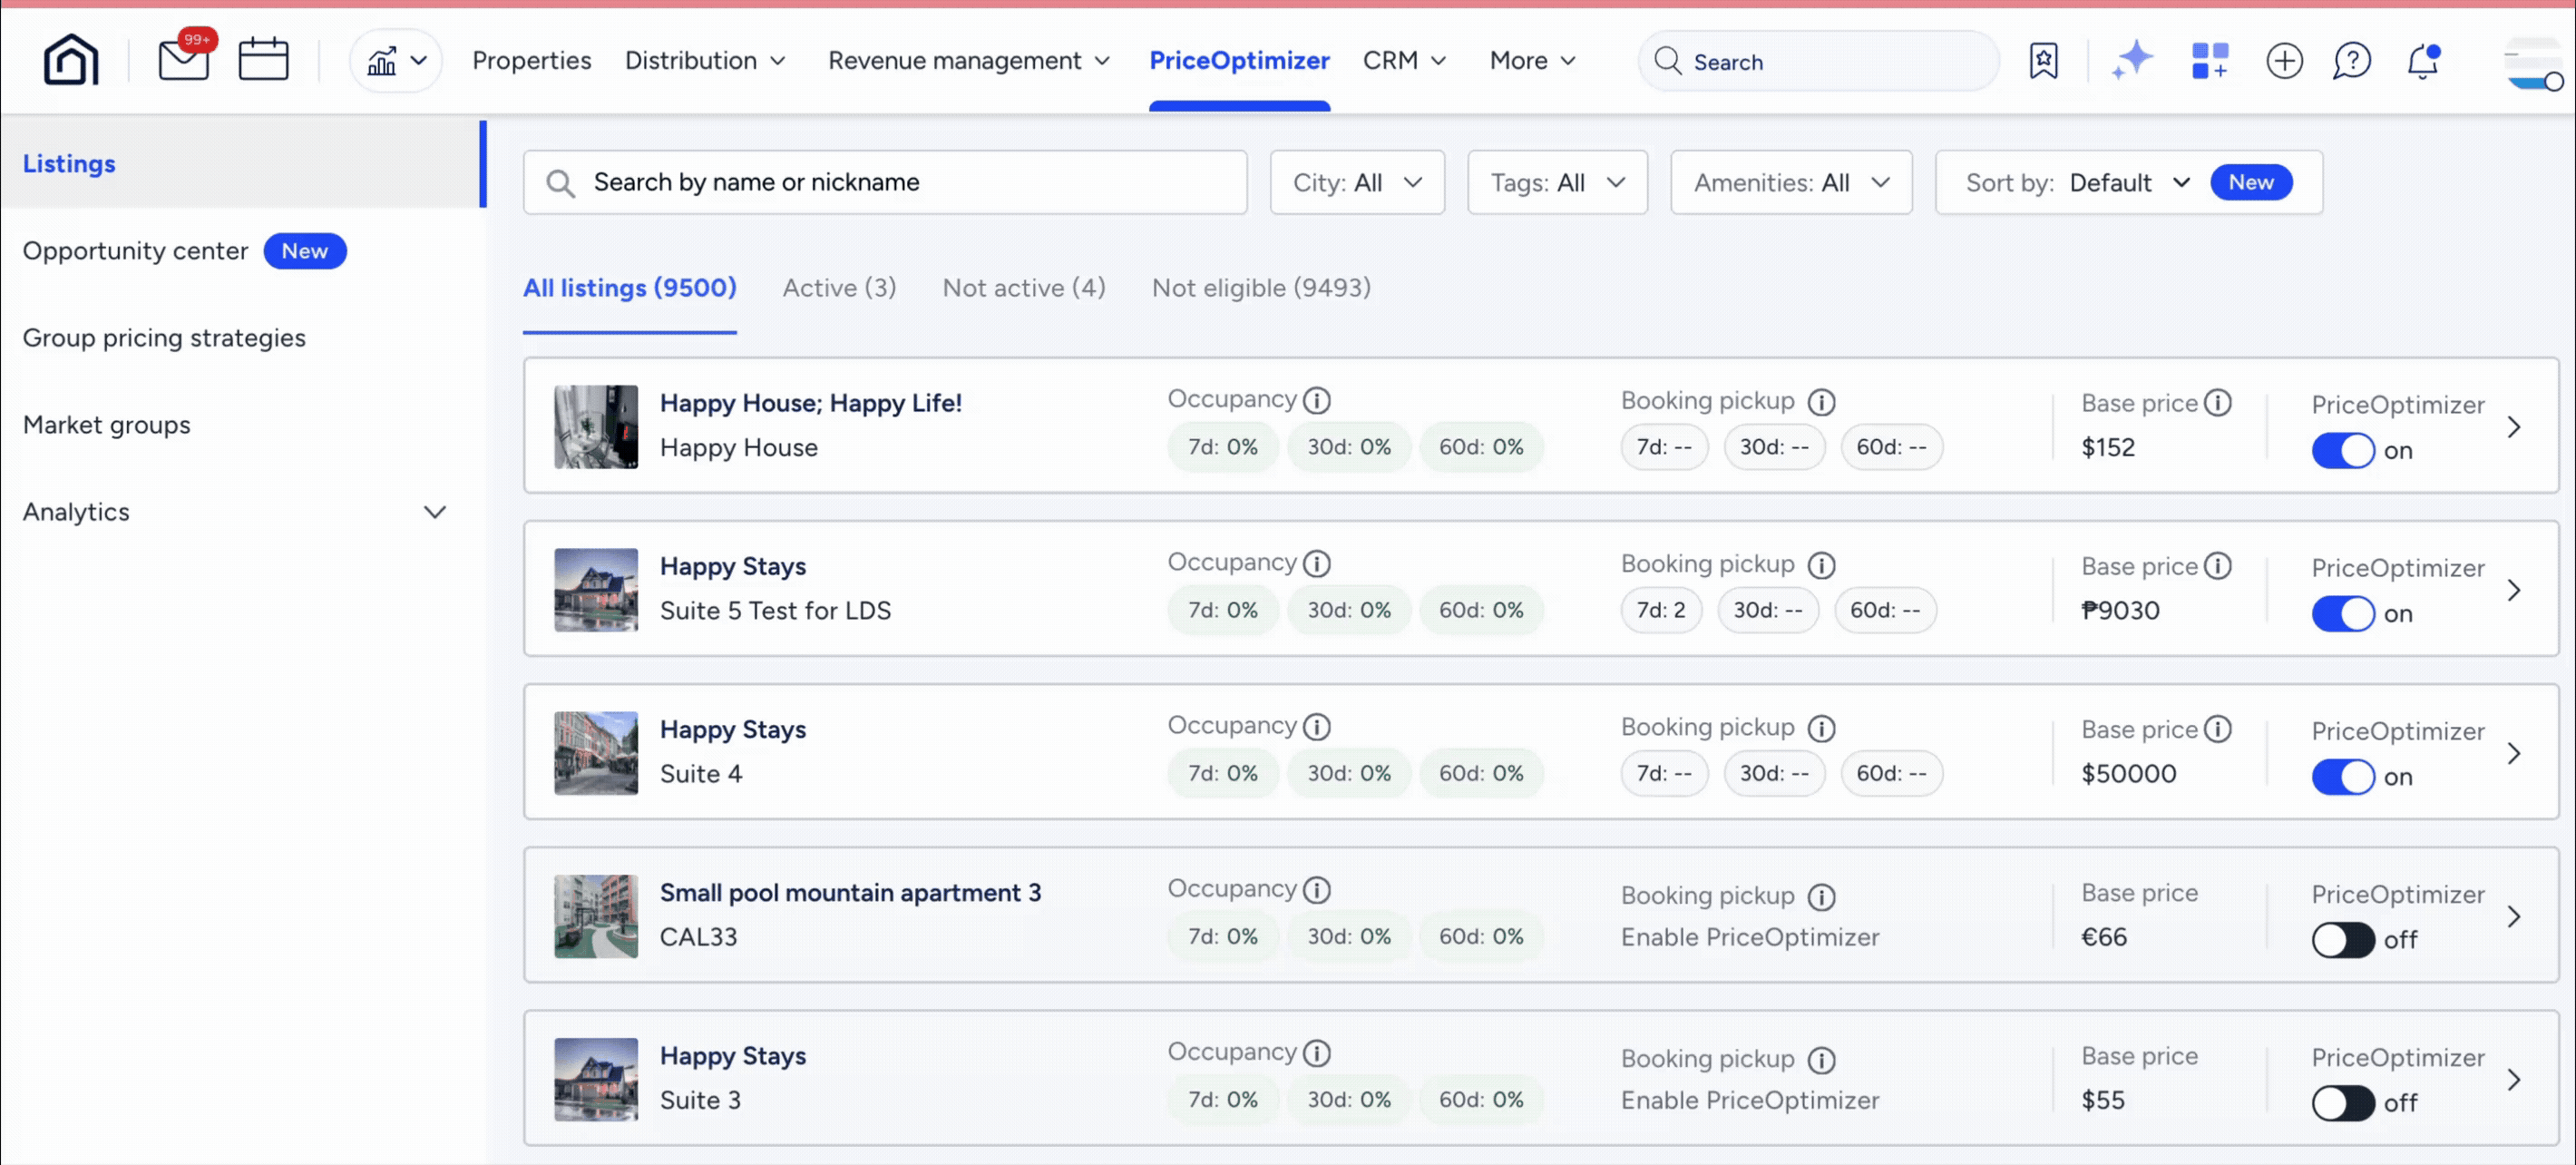Open the Revenue management menu
This screenshot has height=1165, width=2576.
pos(968,60)
